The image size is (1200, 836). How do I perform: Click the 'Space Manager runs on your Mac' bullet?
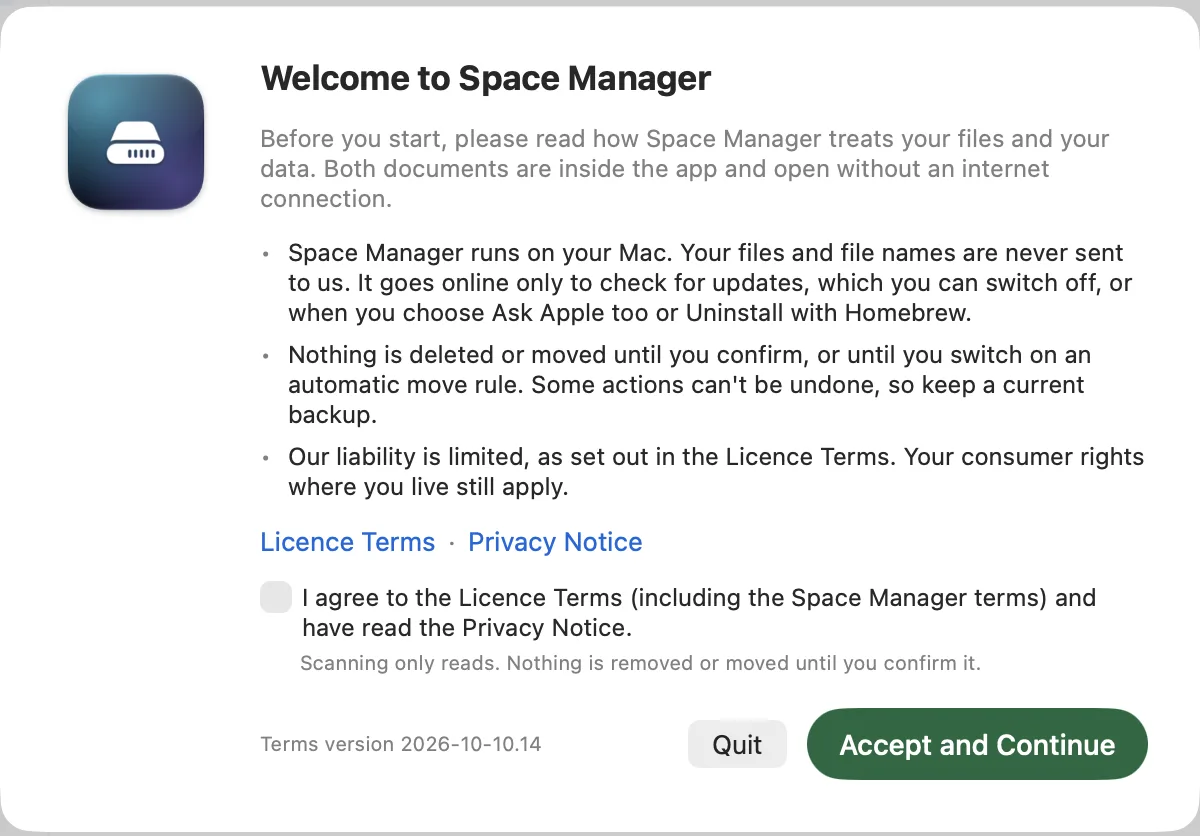point(710,283)
